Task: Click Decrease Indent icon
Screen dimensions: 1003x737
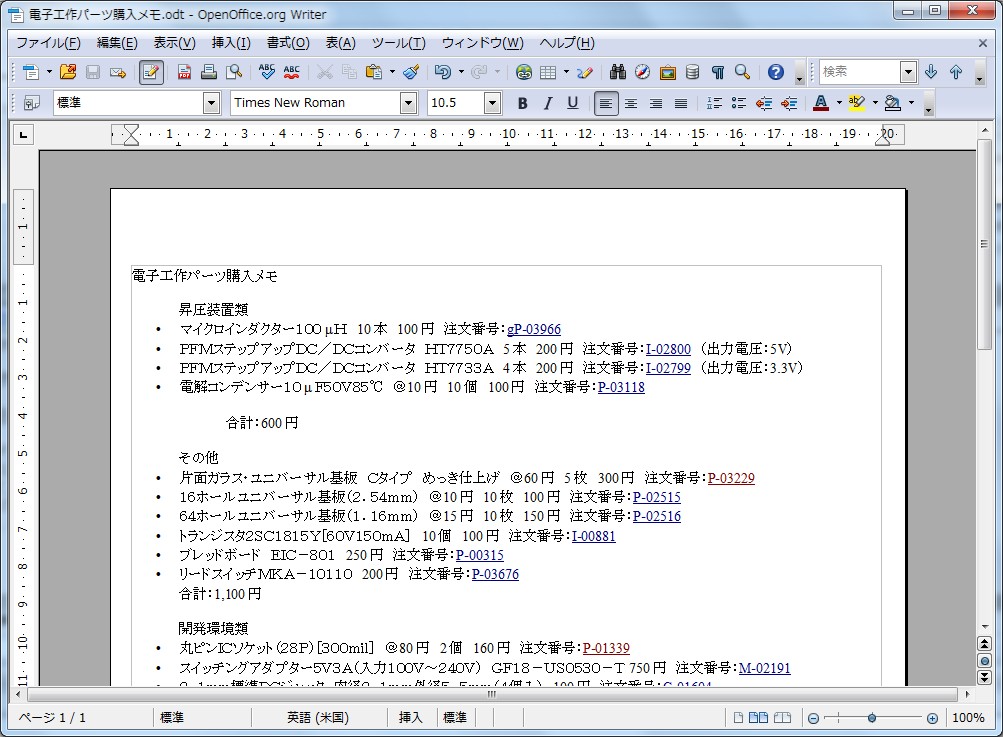Action: point(764,103)
